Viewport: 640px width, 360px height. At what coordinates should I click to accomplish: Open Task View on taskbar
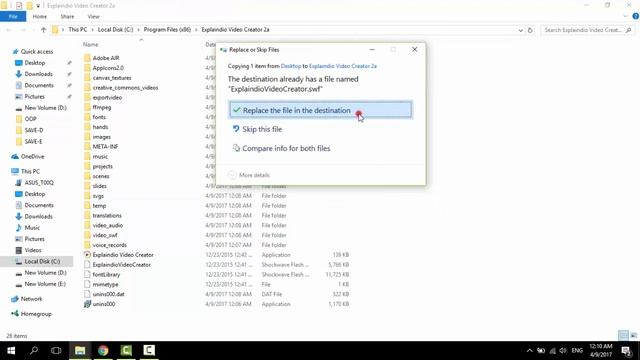pos(56,351)
